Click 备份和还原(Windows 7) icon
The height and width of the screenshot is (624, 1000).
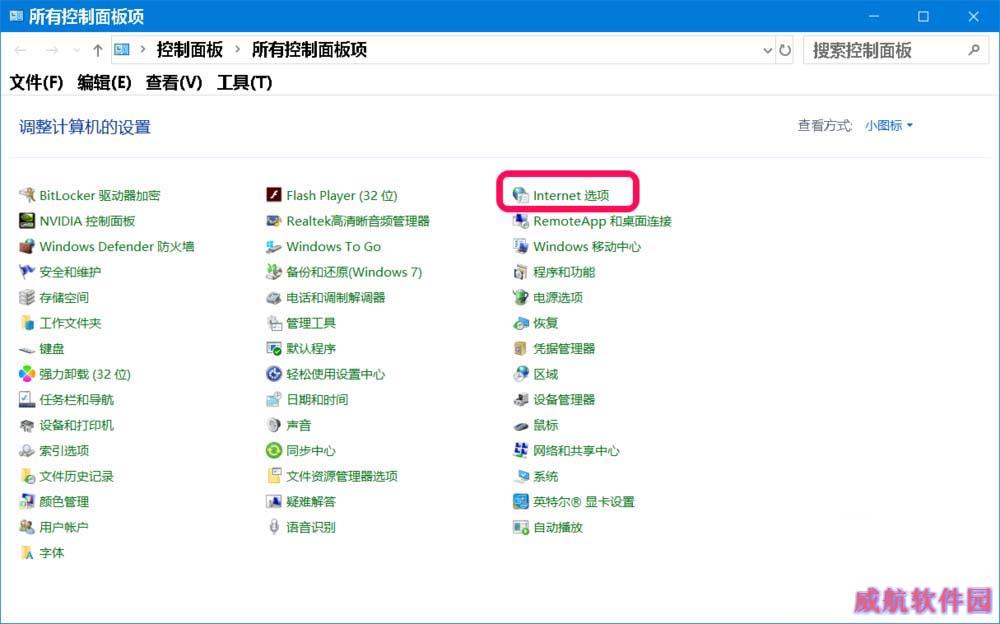(274, 272)
